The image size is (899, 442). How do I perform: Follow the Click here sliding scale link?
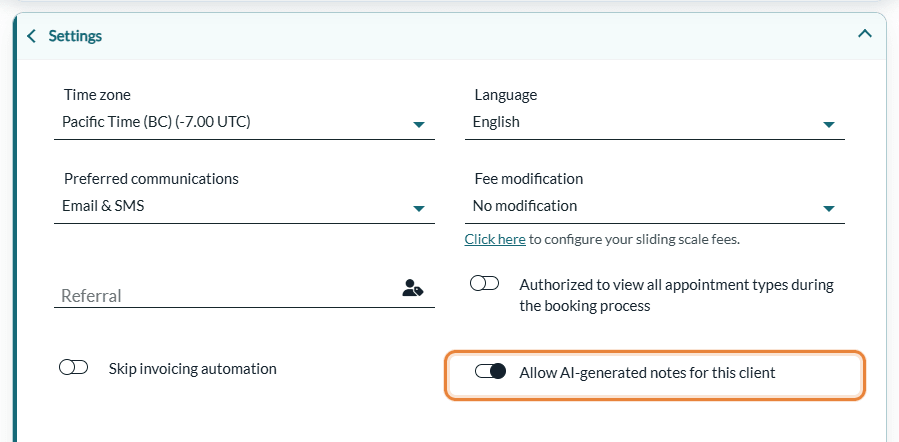pyautogui.click(x=495, y=239)
